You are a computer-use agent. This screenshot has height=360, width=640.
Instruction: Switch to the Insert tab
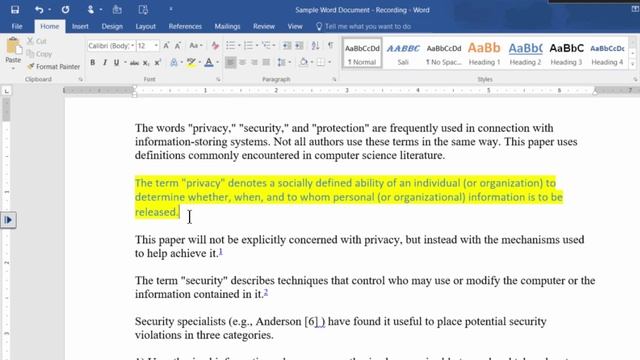coord(80,27)
